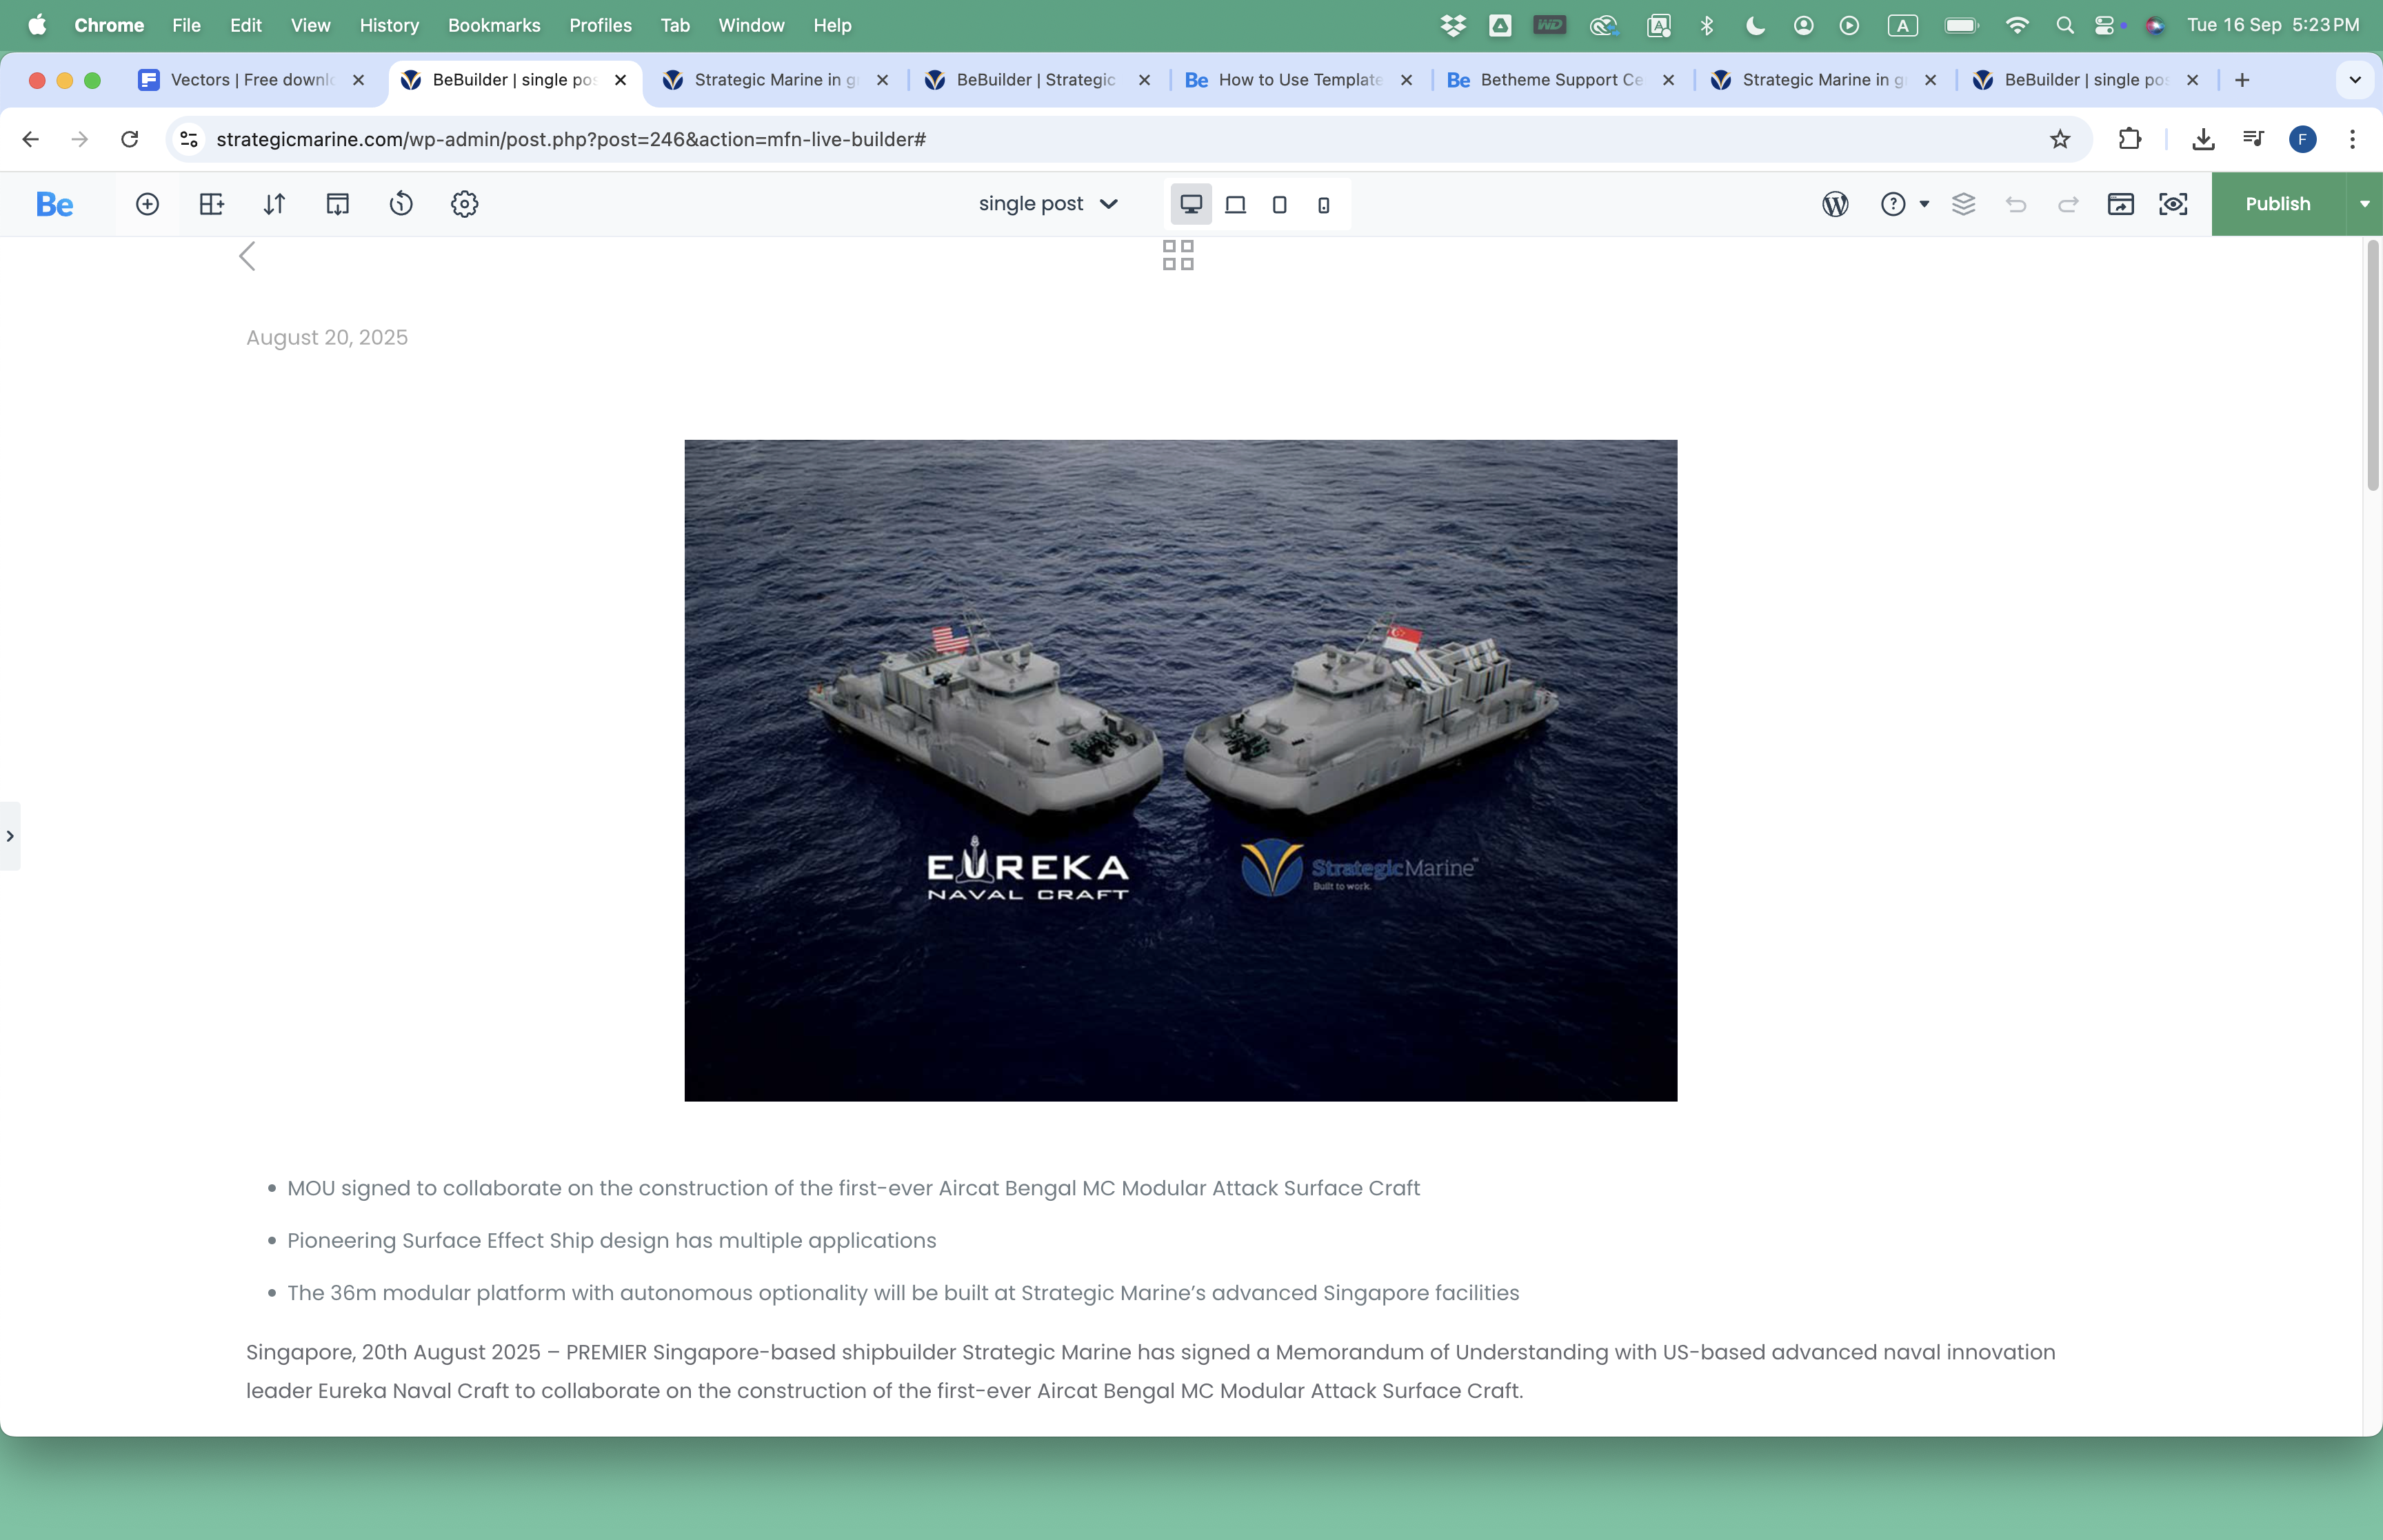The height and width of the screenshot is (1540, 2383).
Task: Open the Bookmarks menu
Action: (x=494, y=25)
